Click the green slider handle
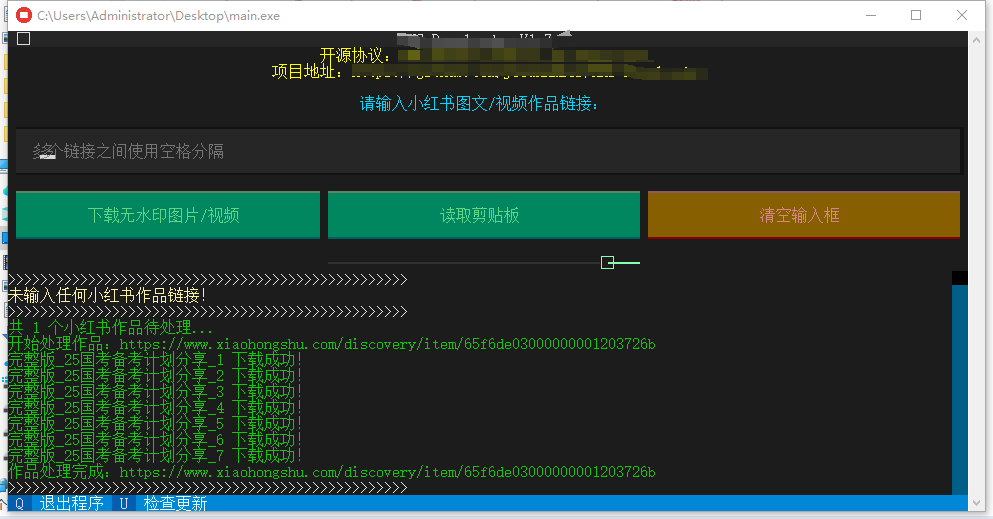The width and height of the screenshot is (993, 519). (607, 263)
